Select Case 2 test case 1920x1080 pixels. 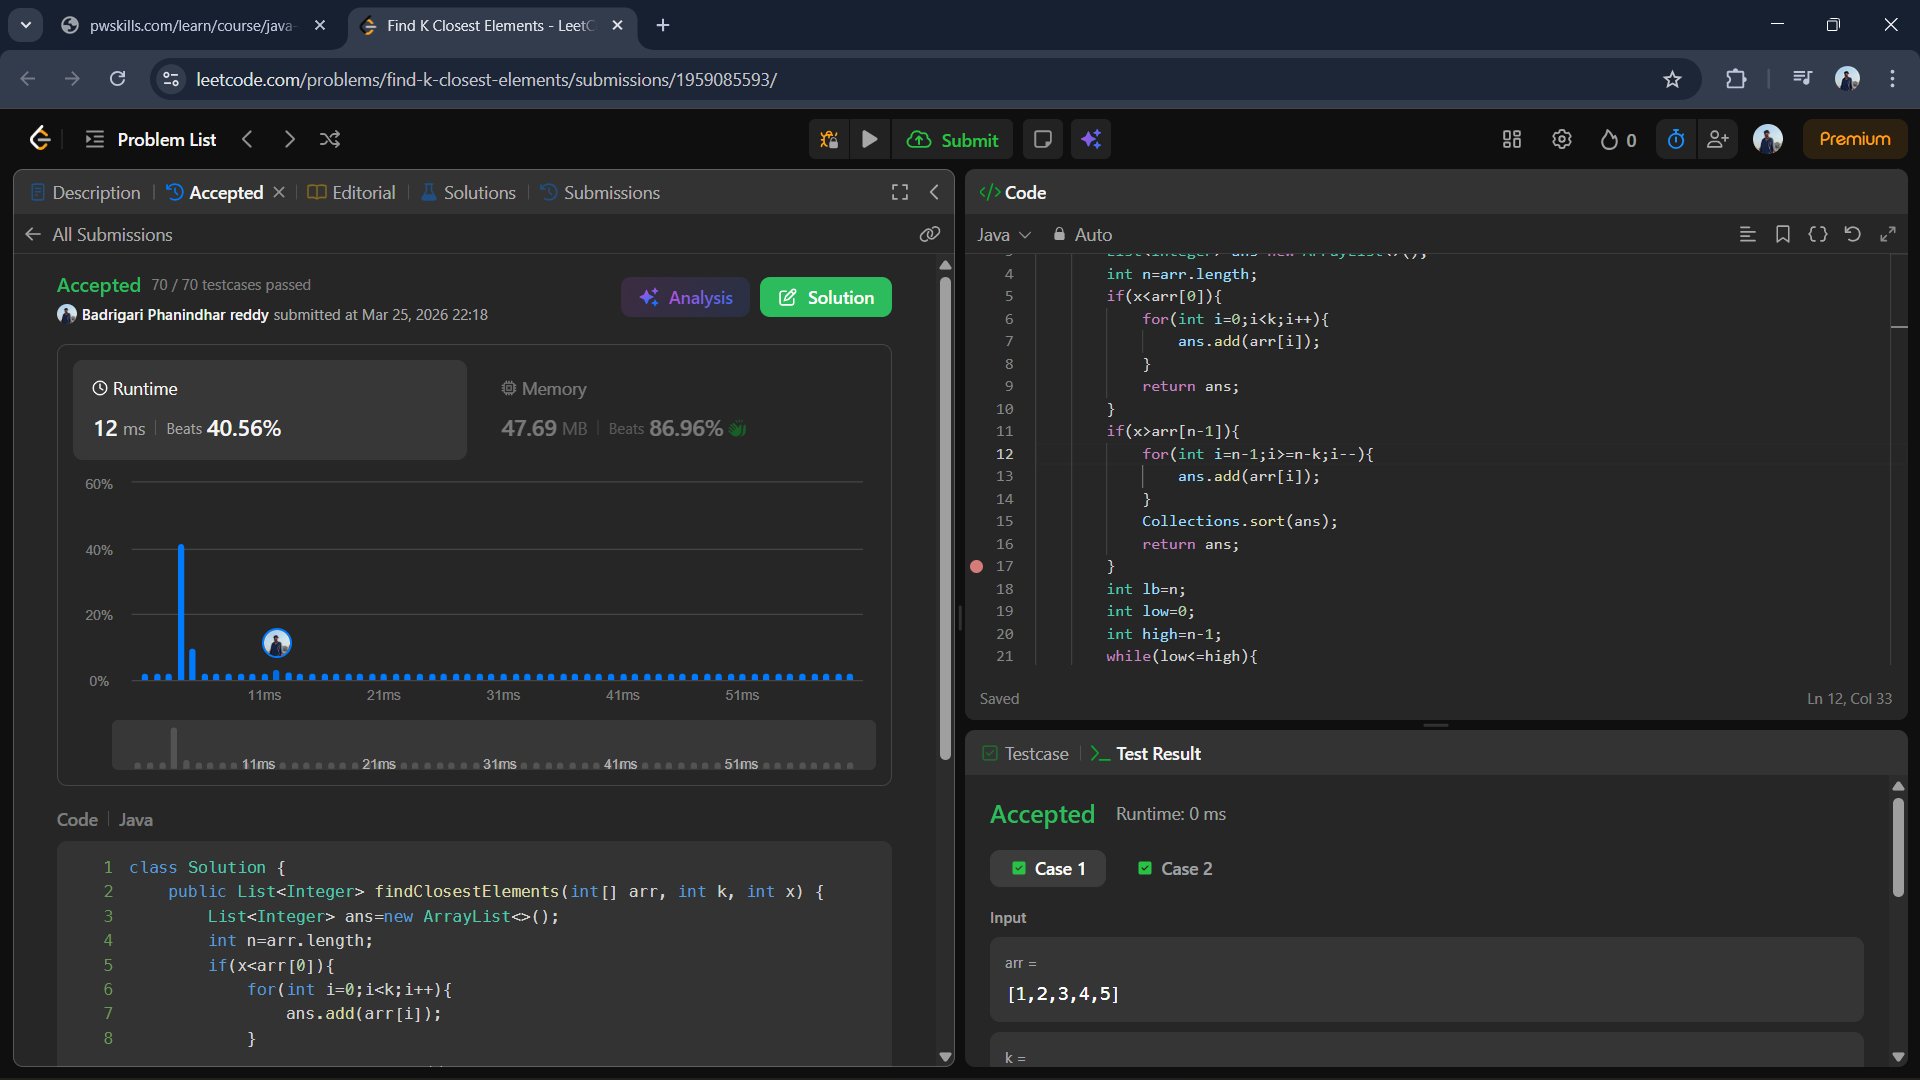pos(1175,868)
